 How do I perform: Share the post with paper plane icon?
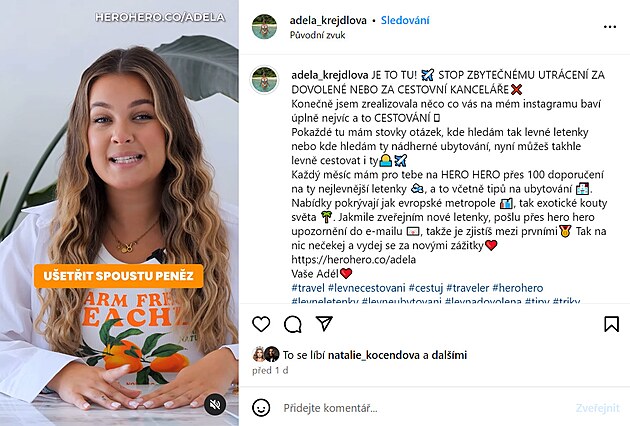pos(324,324)
